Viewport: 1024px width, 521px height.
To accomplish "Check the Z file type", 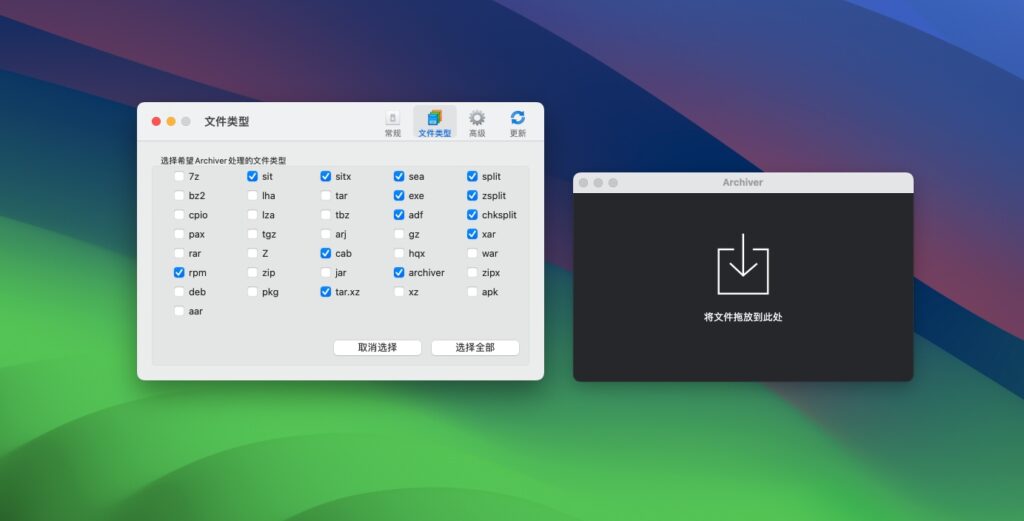I will pyautogui.click(x=252, y=253).
